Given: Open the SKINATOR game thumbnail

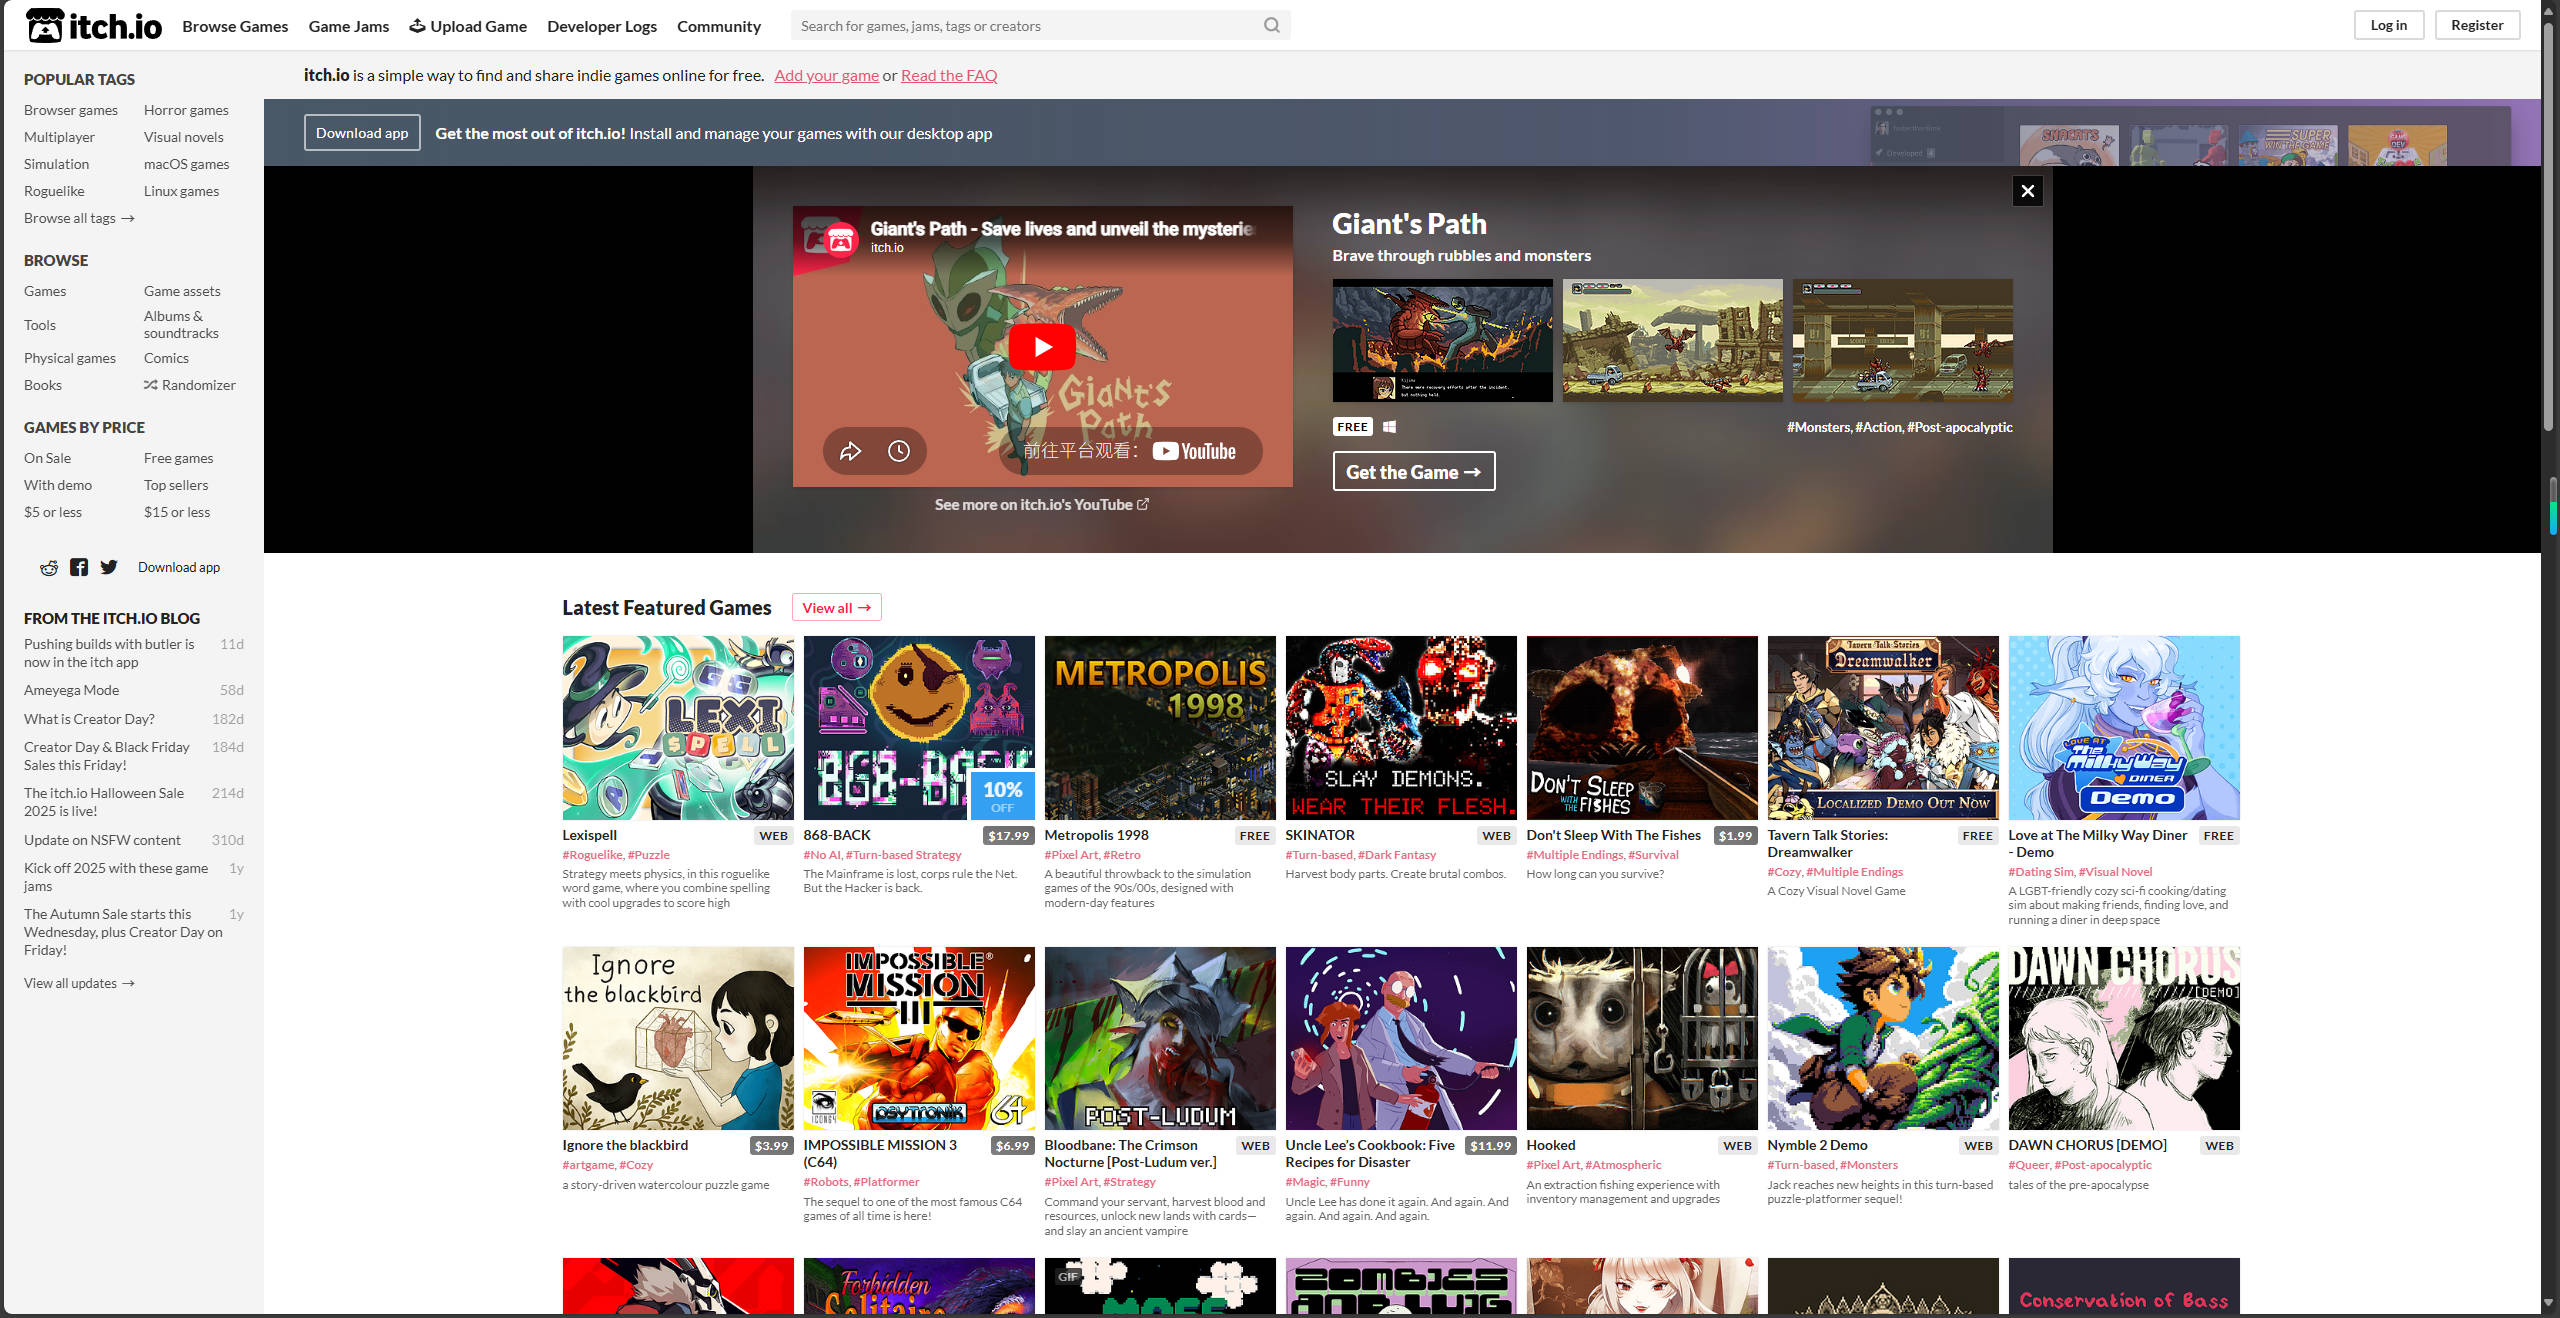Looking at the screenshot, I should click(x=1401, y=728).
